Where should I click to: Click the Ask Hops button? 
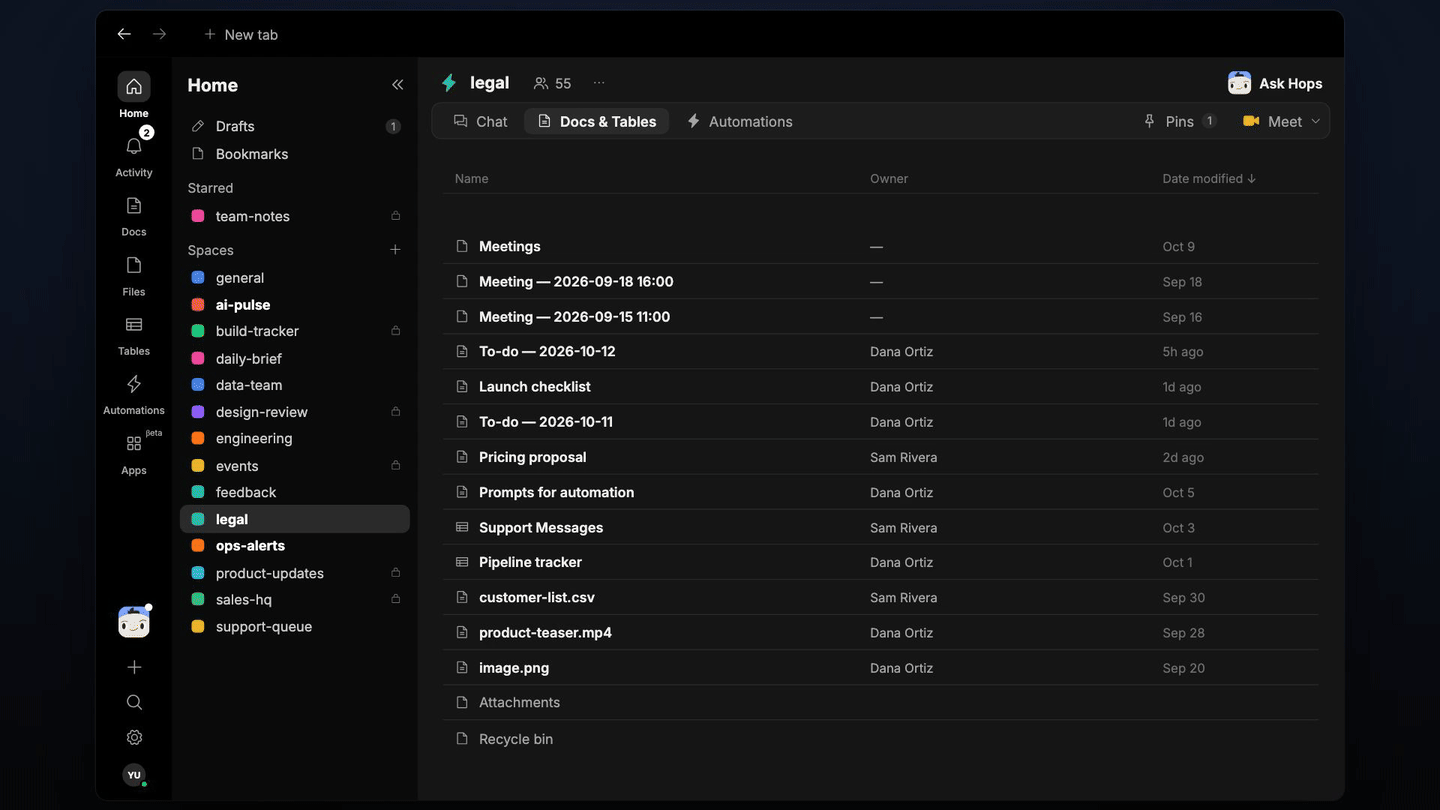coord(1275,83)
